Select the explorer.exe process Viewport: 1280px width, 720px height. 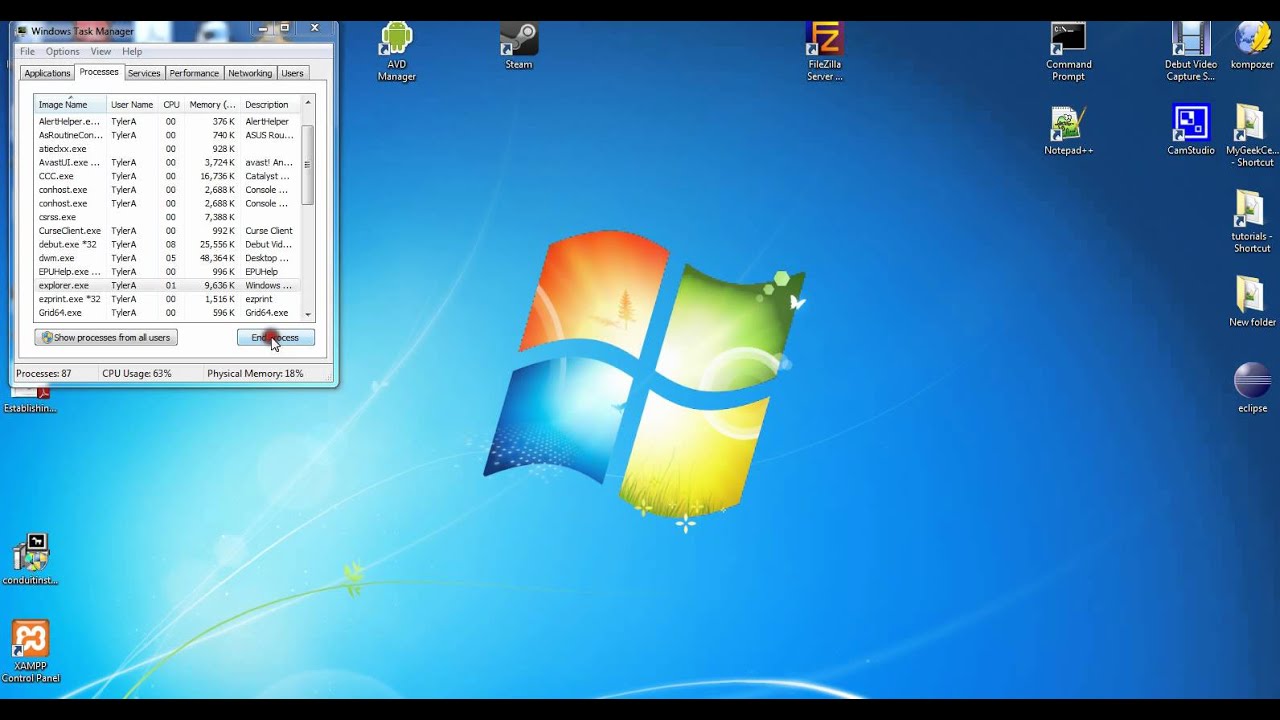pyautogui.click(x=167, y=285)
